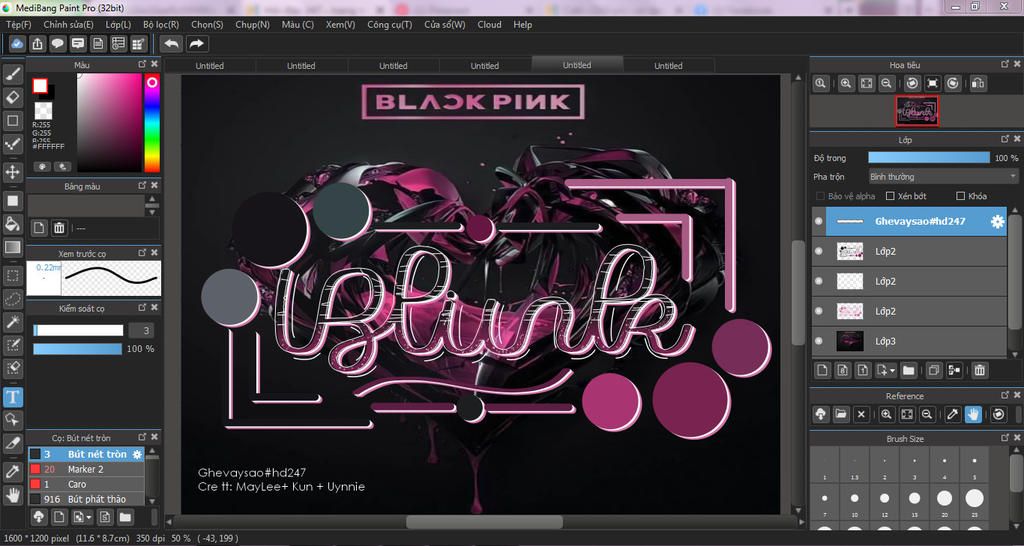Close the Xem trước cọ panel

(x=154, y=252)
